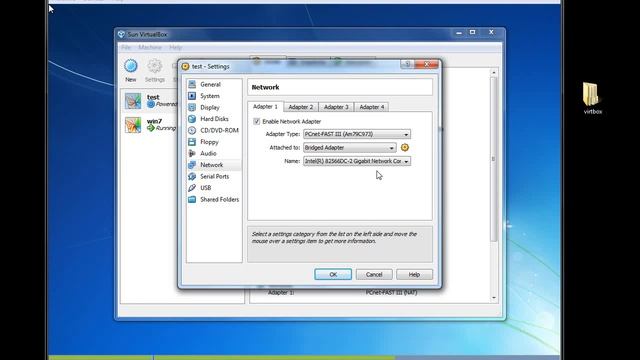Image resolution: width=640 pixels, height=360 pixels.
Task: Switch to the Adapter 1 tab
Action: click(x=265, y=107)
